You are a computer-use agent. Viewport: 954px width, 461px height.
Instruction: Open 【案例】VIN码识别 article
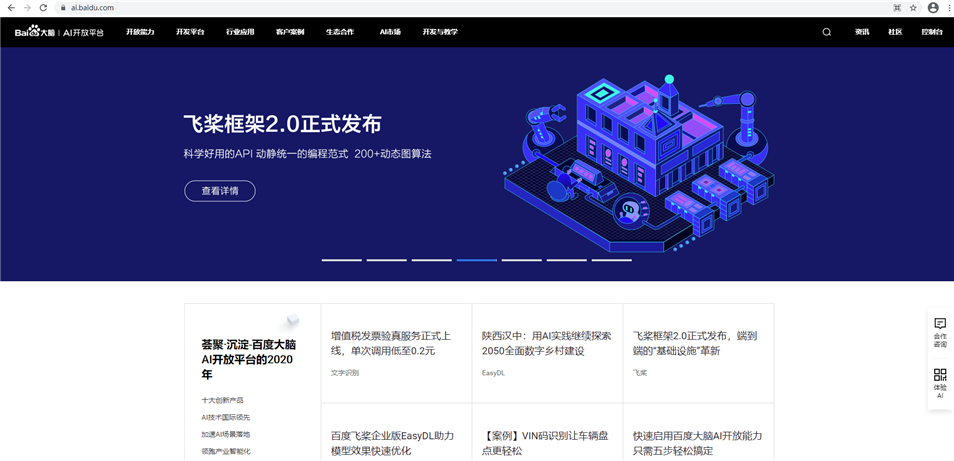pos(545,443)
